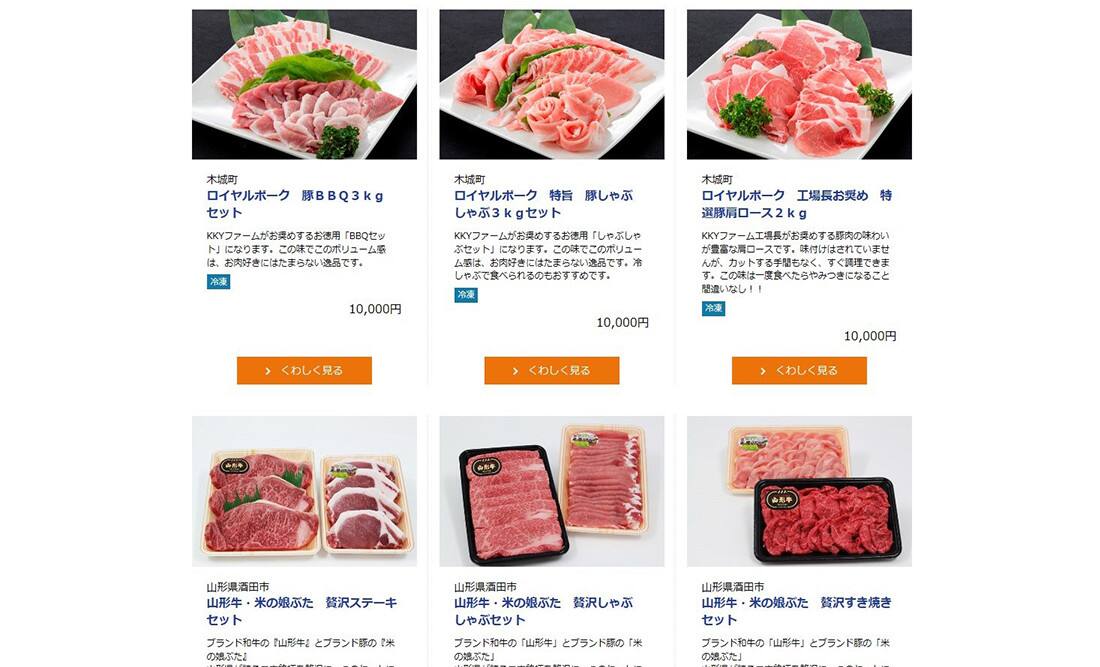Click くわしく見る for 特選豚肩ロース2kg
Image resolution: width=1100 pixels, height=667 pixels.
[x=799, y=370]
